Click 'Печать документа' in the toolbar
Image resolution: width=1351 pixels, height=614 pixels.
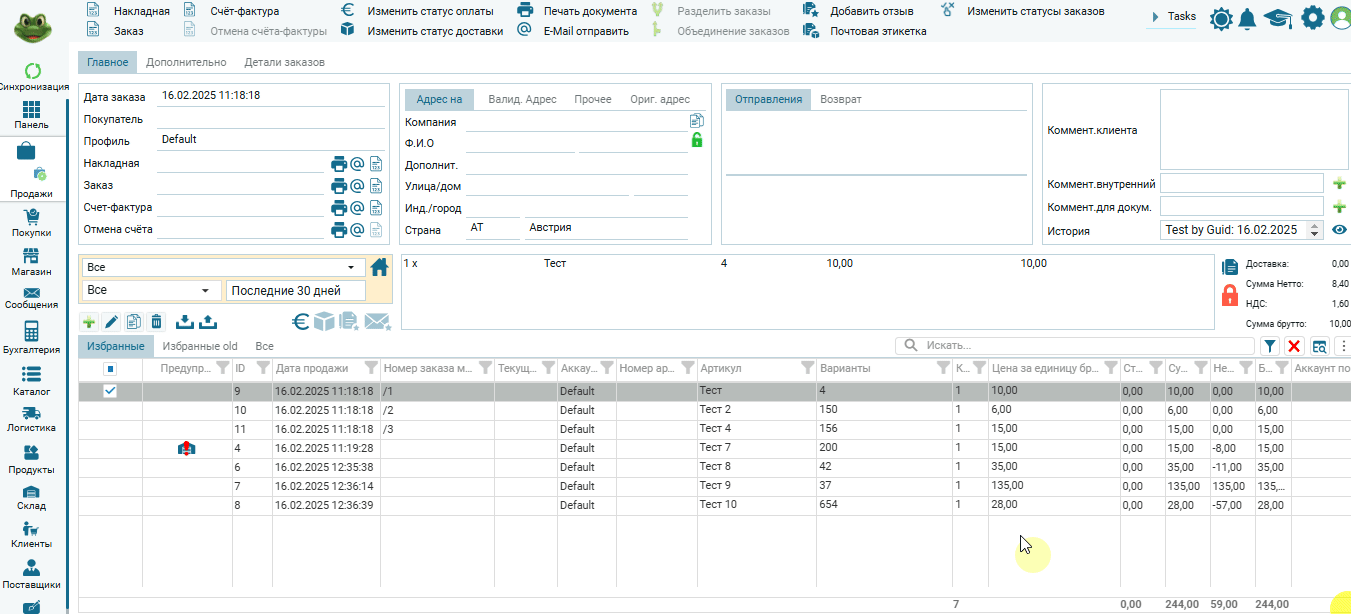pyautogui.click(x=589, y=11)
